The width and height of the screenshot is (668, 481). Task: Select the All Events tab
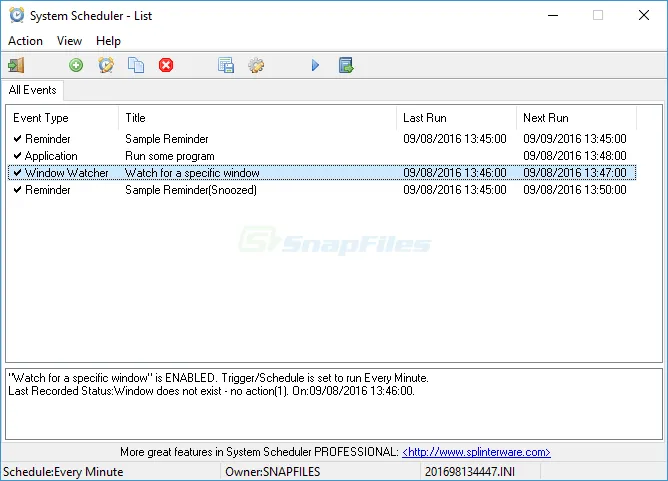[32, 90]
